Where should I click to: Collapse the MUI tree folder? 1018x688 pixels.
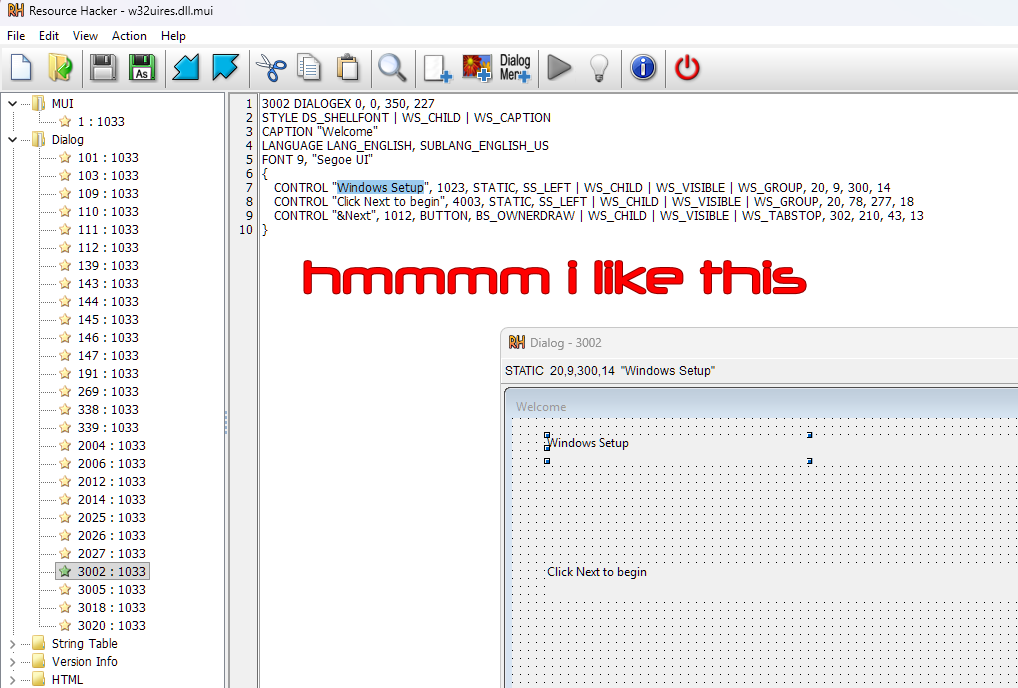coord(12,103)
